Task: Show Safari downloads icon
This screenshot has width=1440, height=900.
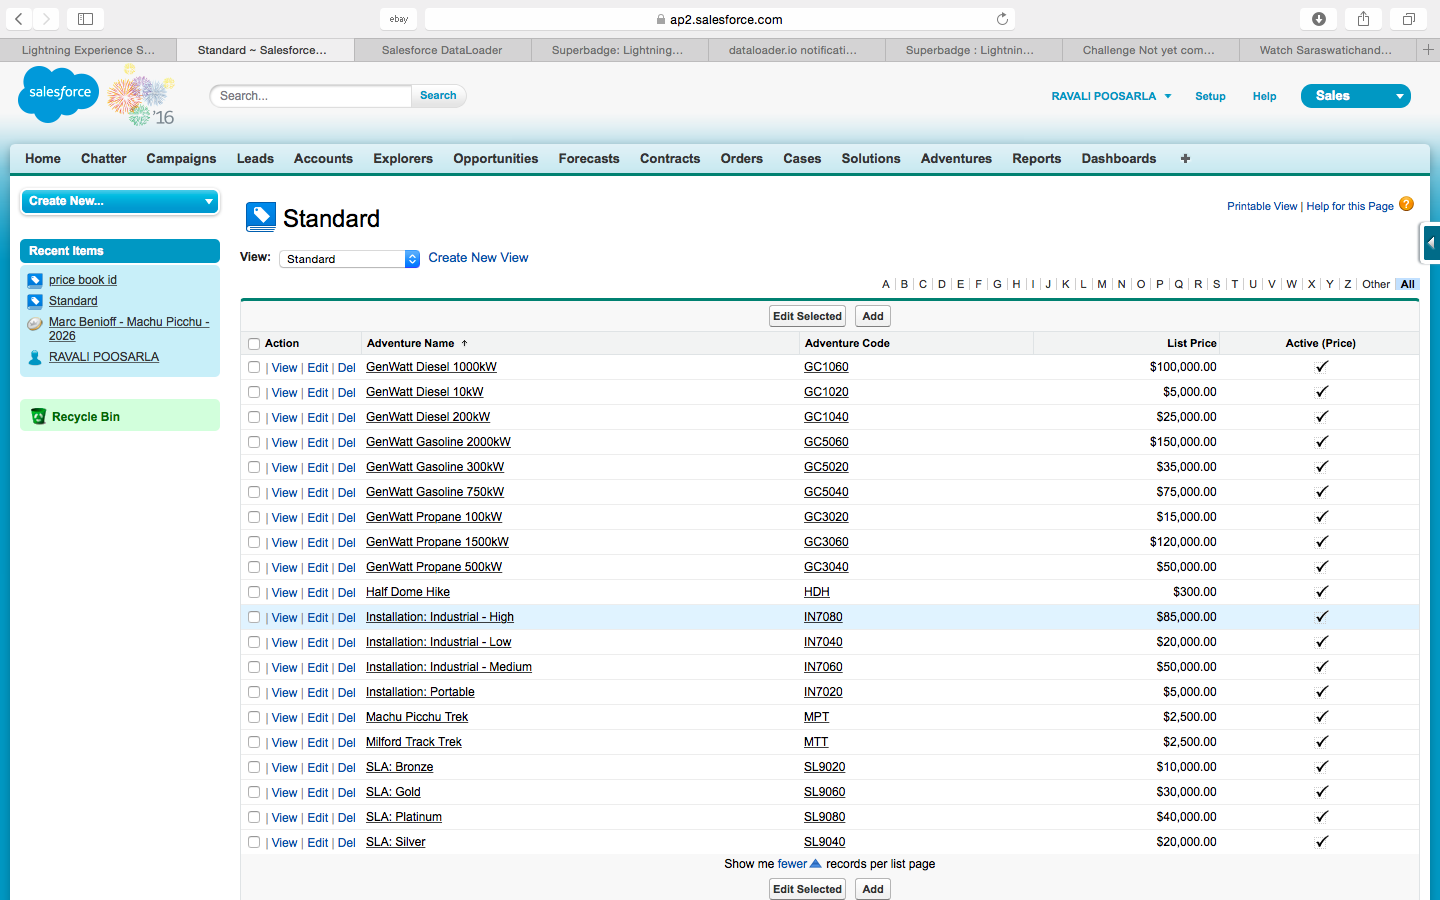Action: pyautogui.click(x=1318, y=19)
